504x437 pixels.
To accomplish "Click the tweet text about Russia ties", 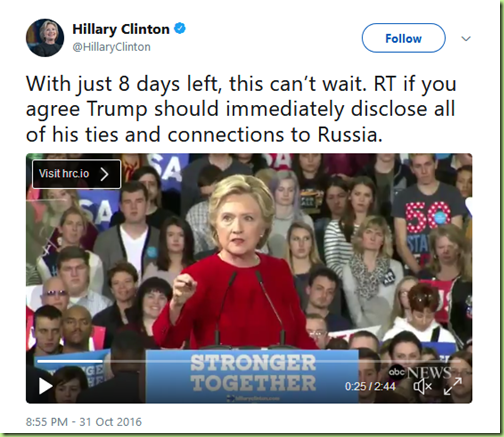I will (x=241, y=109).
